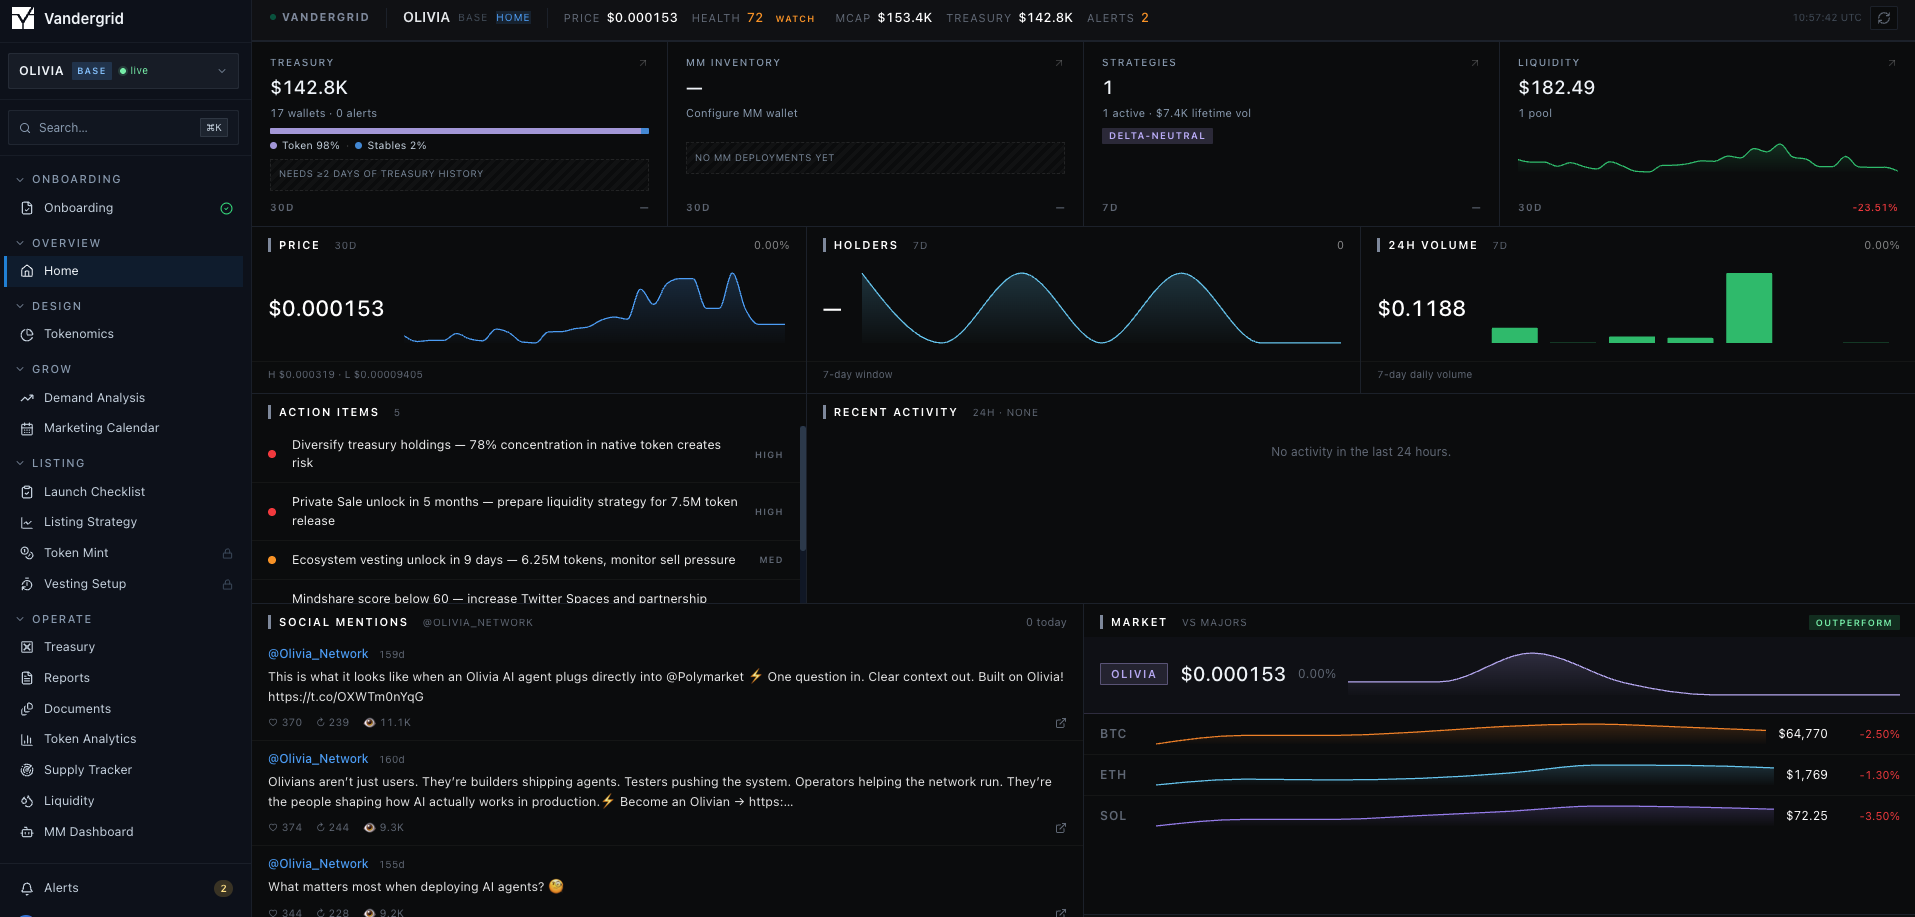The image size is (1915, 917).
Task: Click the refresh icon in top bar
Action: pos(1884,18)
